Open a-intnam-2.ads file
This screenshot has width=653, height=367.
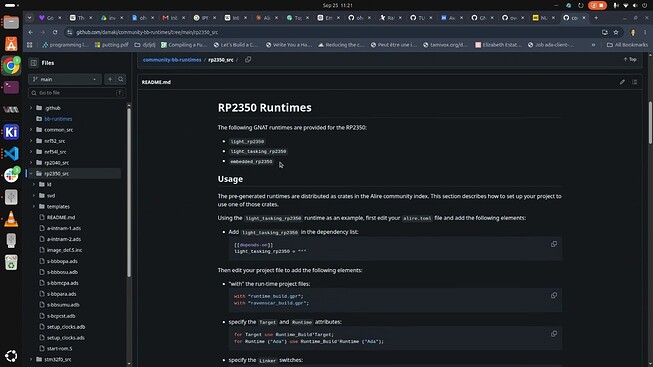click(64, 239)
